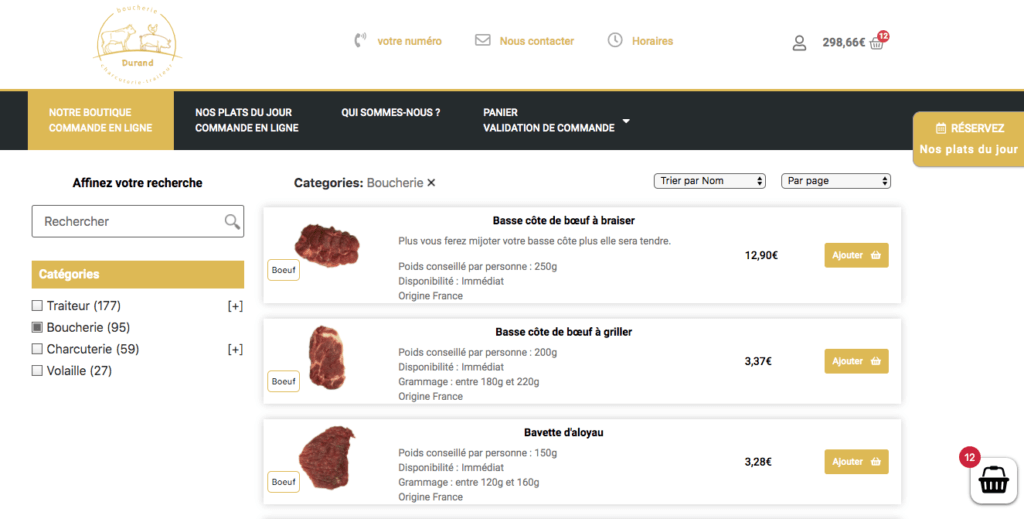Toggle the Charcuterie (59) checkbox
1024x519 pixels.
tap(37, 349)
